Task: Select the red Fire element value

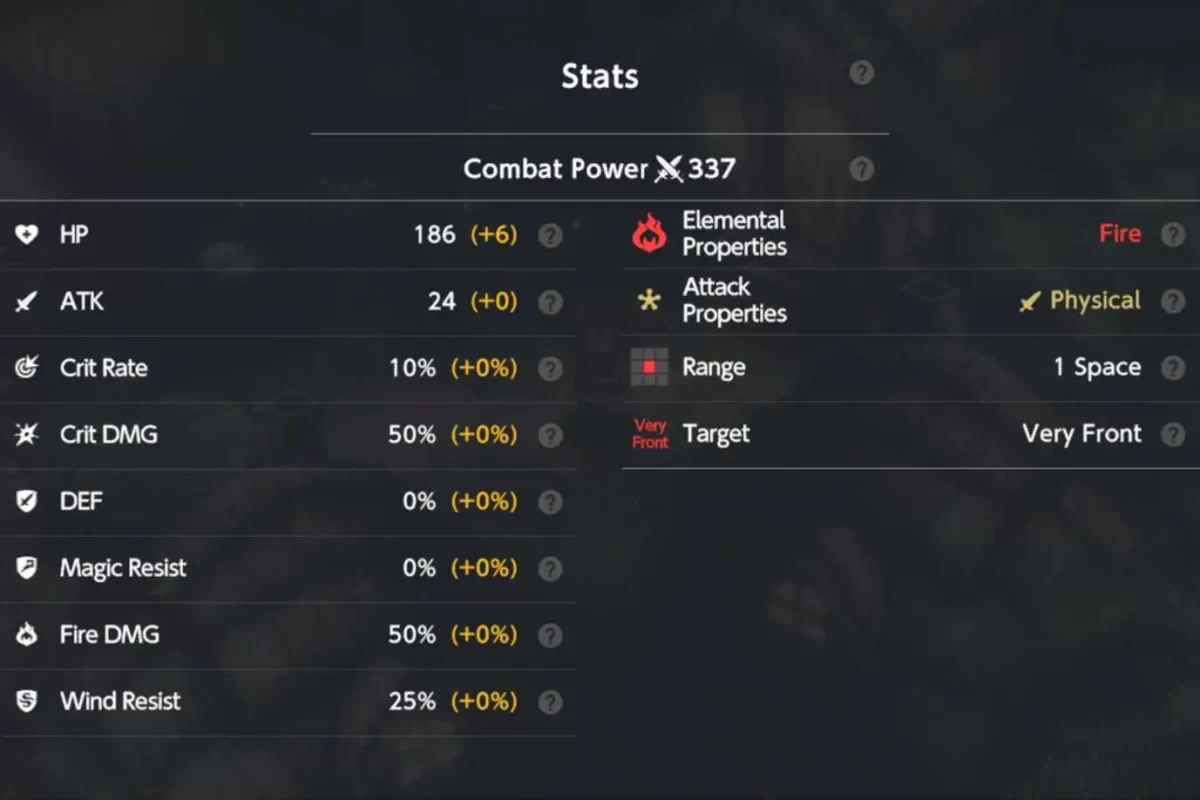Action: coord(1119,234)
